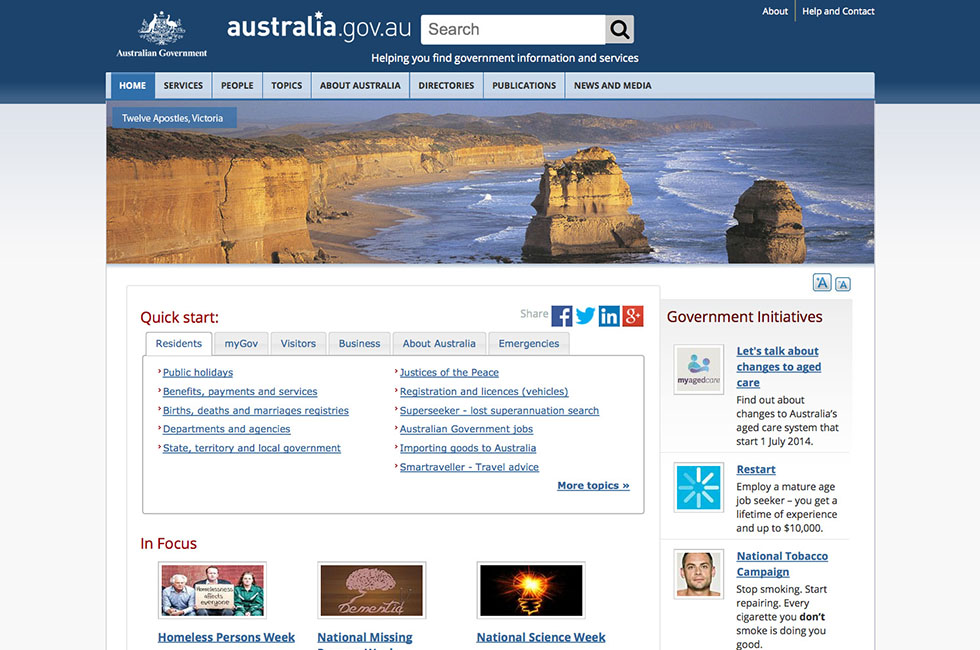This screenshot has width=980, height=650.
Task: Open the Help and Contact link
Action: (x=838, y=11)
